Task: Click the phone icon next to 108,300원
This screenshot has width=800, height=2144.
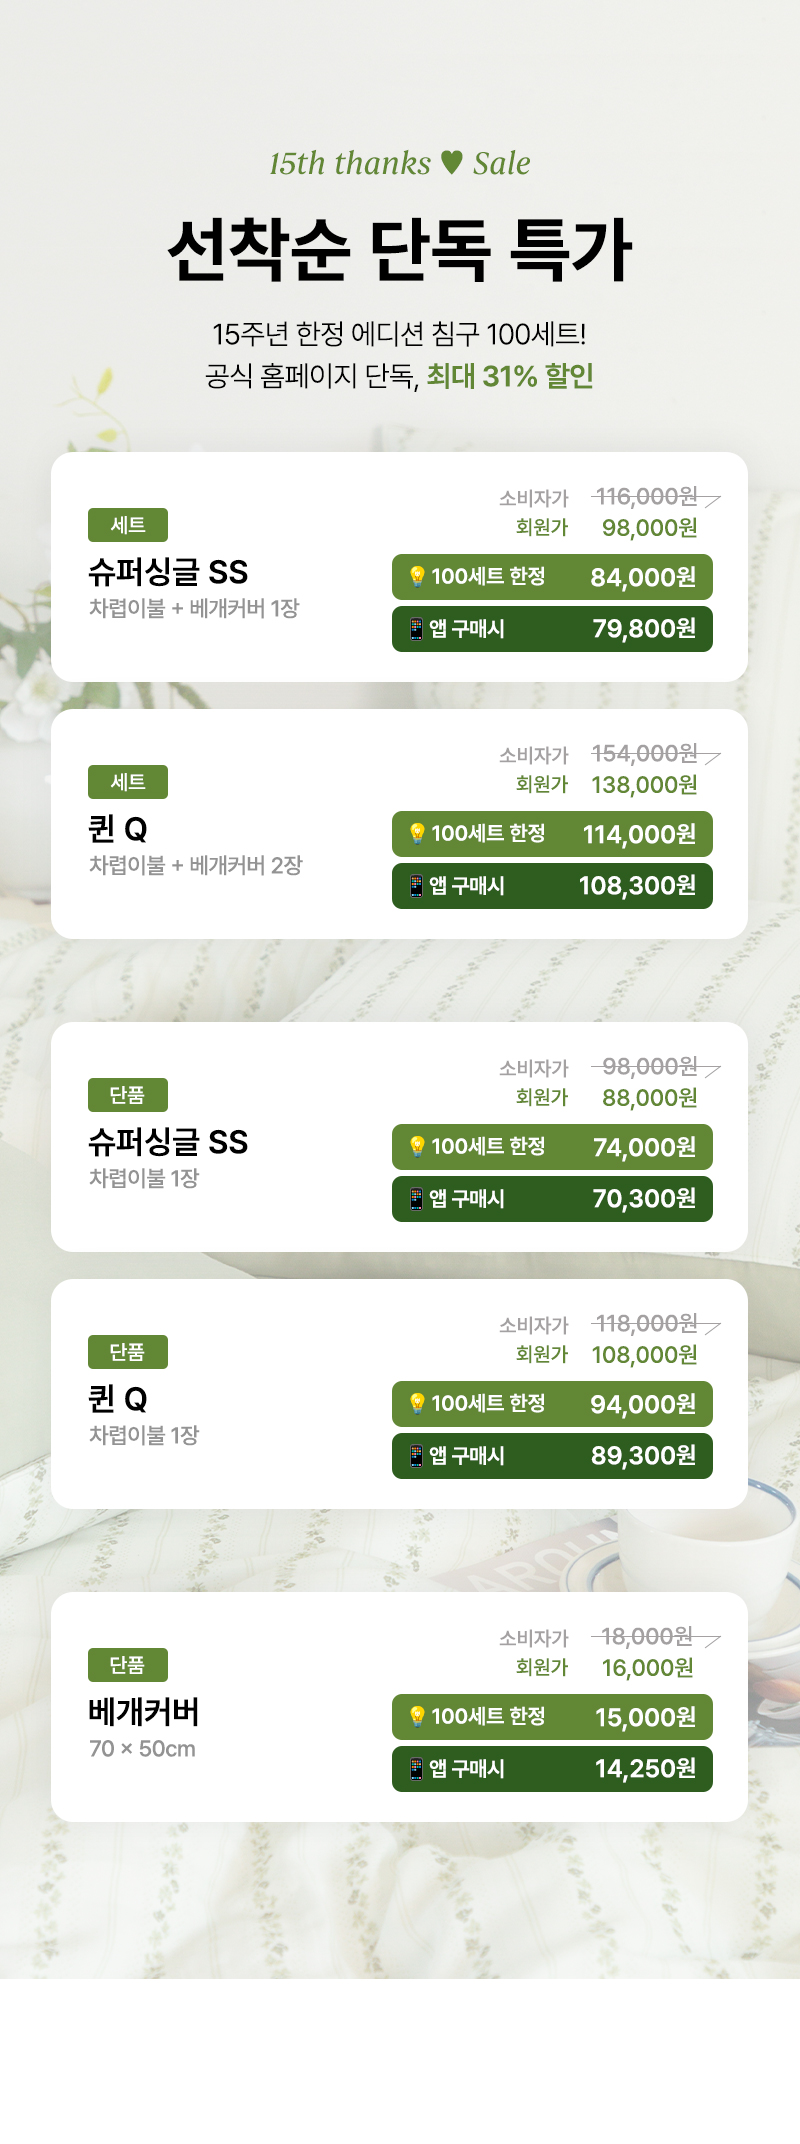Action: 416,886
